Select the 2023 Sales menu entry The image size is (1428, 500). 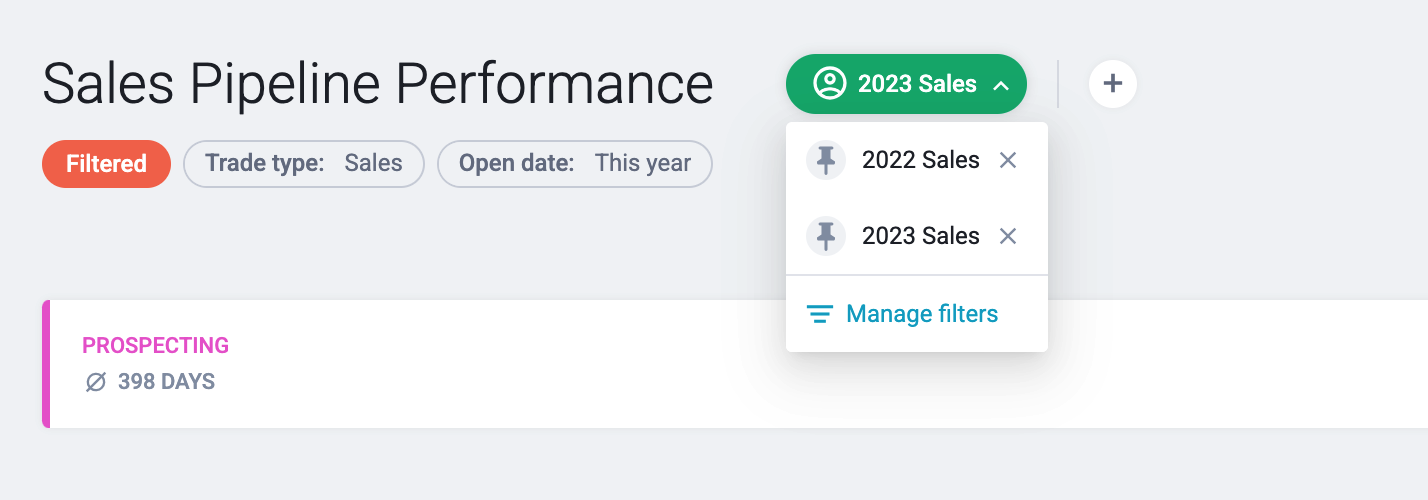pos(920,236)
